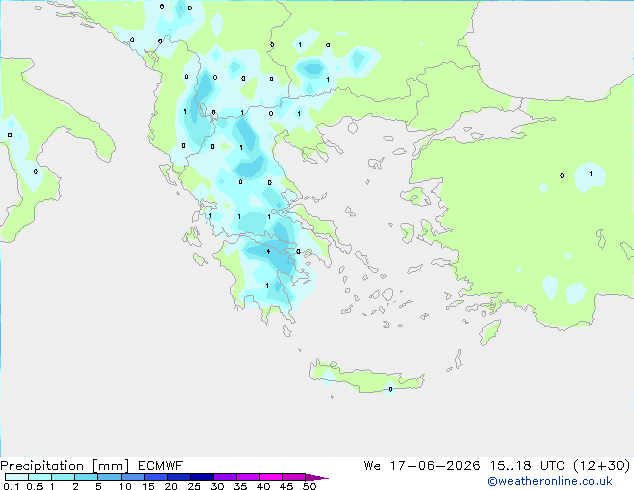Click the legend value "2"
Image resolution: width=634 pixels, height=490 pixels.
click(x=75, y=486)
